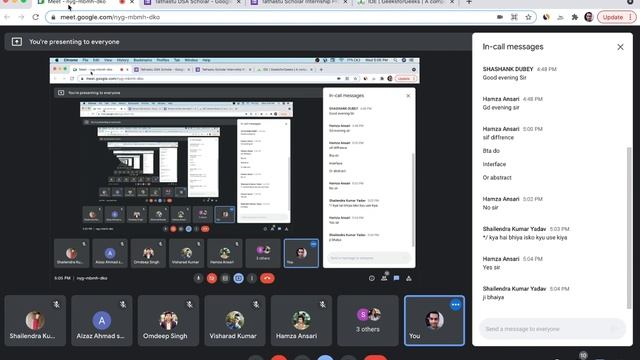Click message 'Gd evening sir'
640x360 pixels.
pos(501,107)
